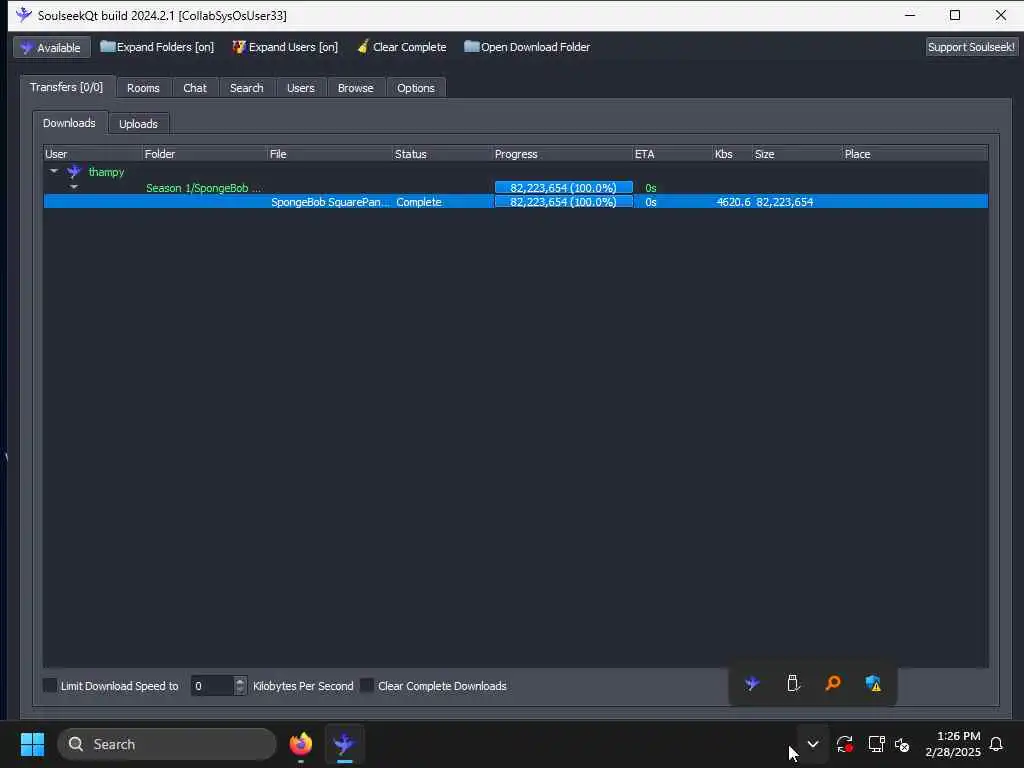Open the Options tab
This screenshot has width=1024, height=768.
click(x=415, y=88)
